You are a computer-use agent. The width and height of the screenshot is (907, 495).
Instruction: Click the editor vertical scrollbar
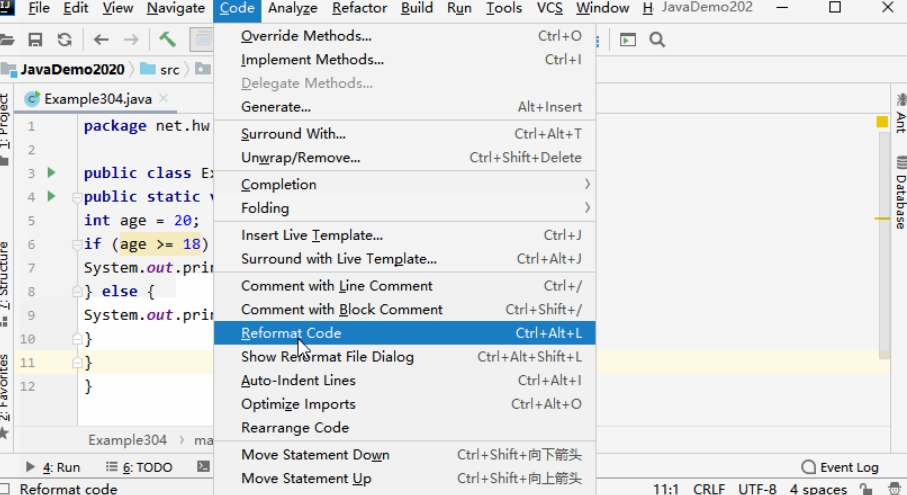click(x=884, y=245)
